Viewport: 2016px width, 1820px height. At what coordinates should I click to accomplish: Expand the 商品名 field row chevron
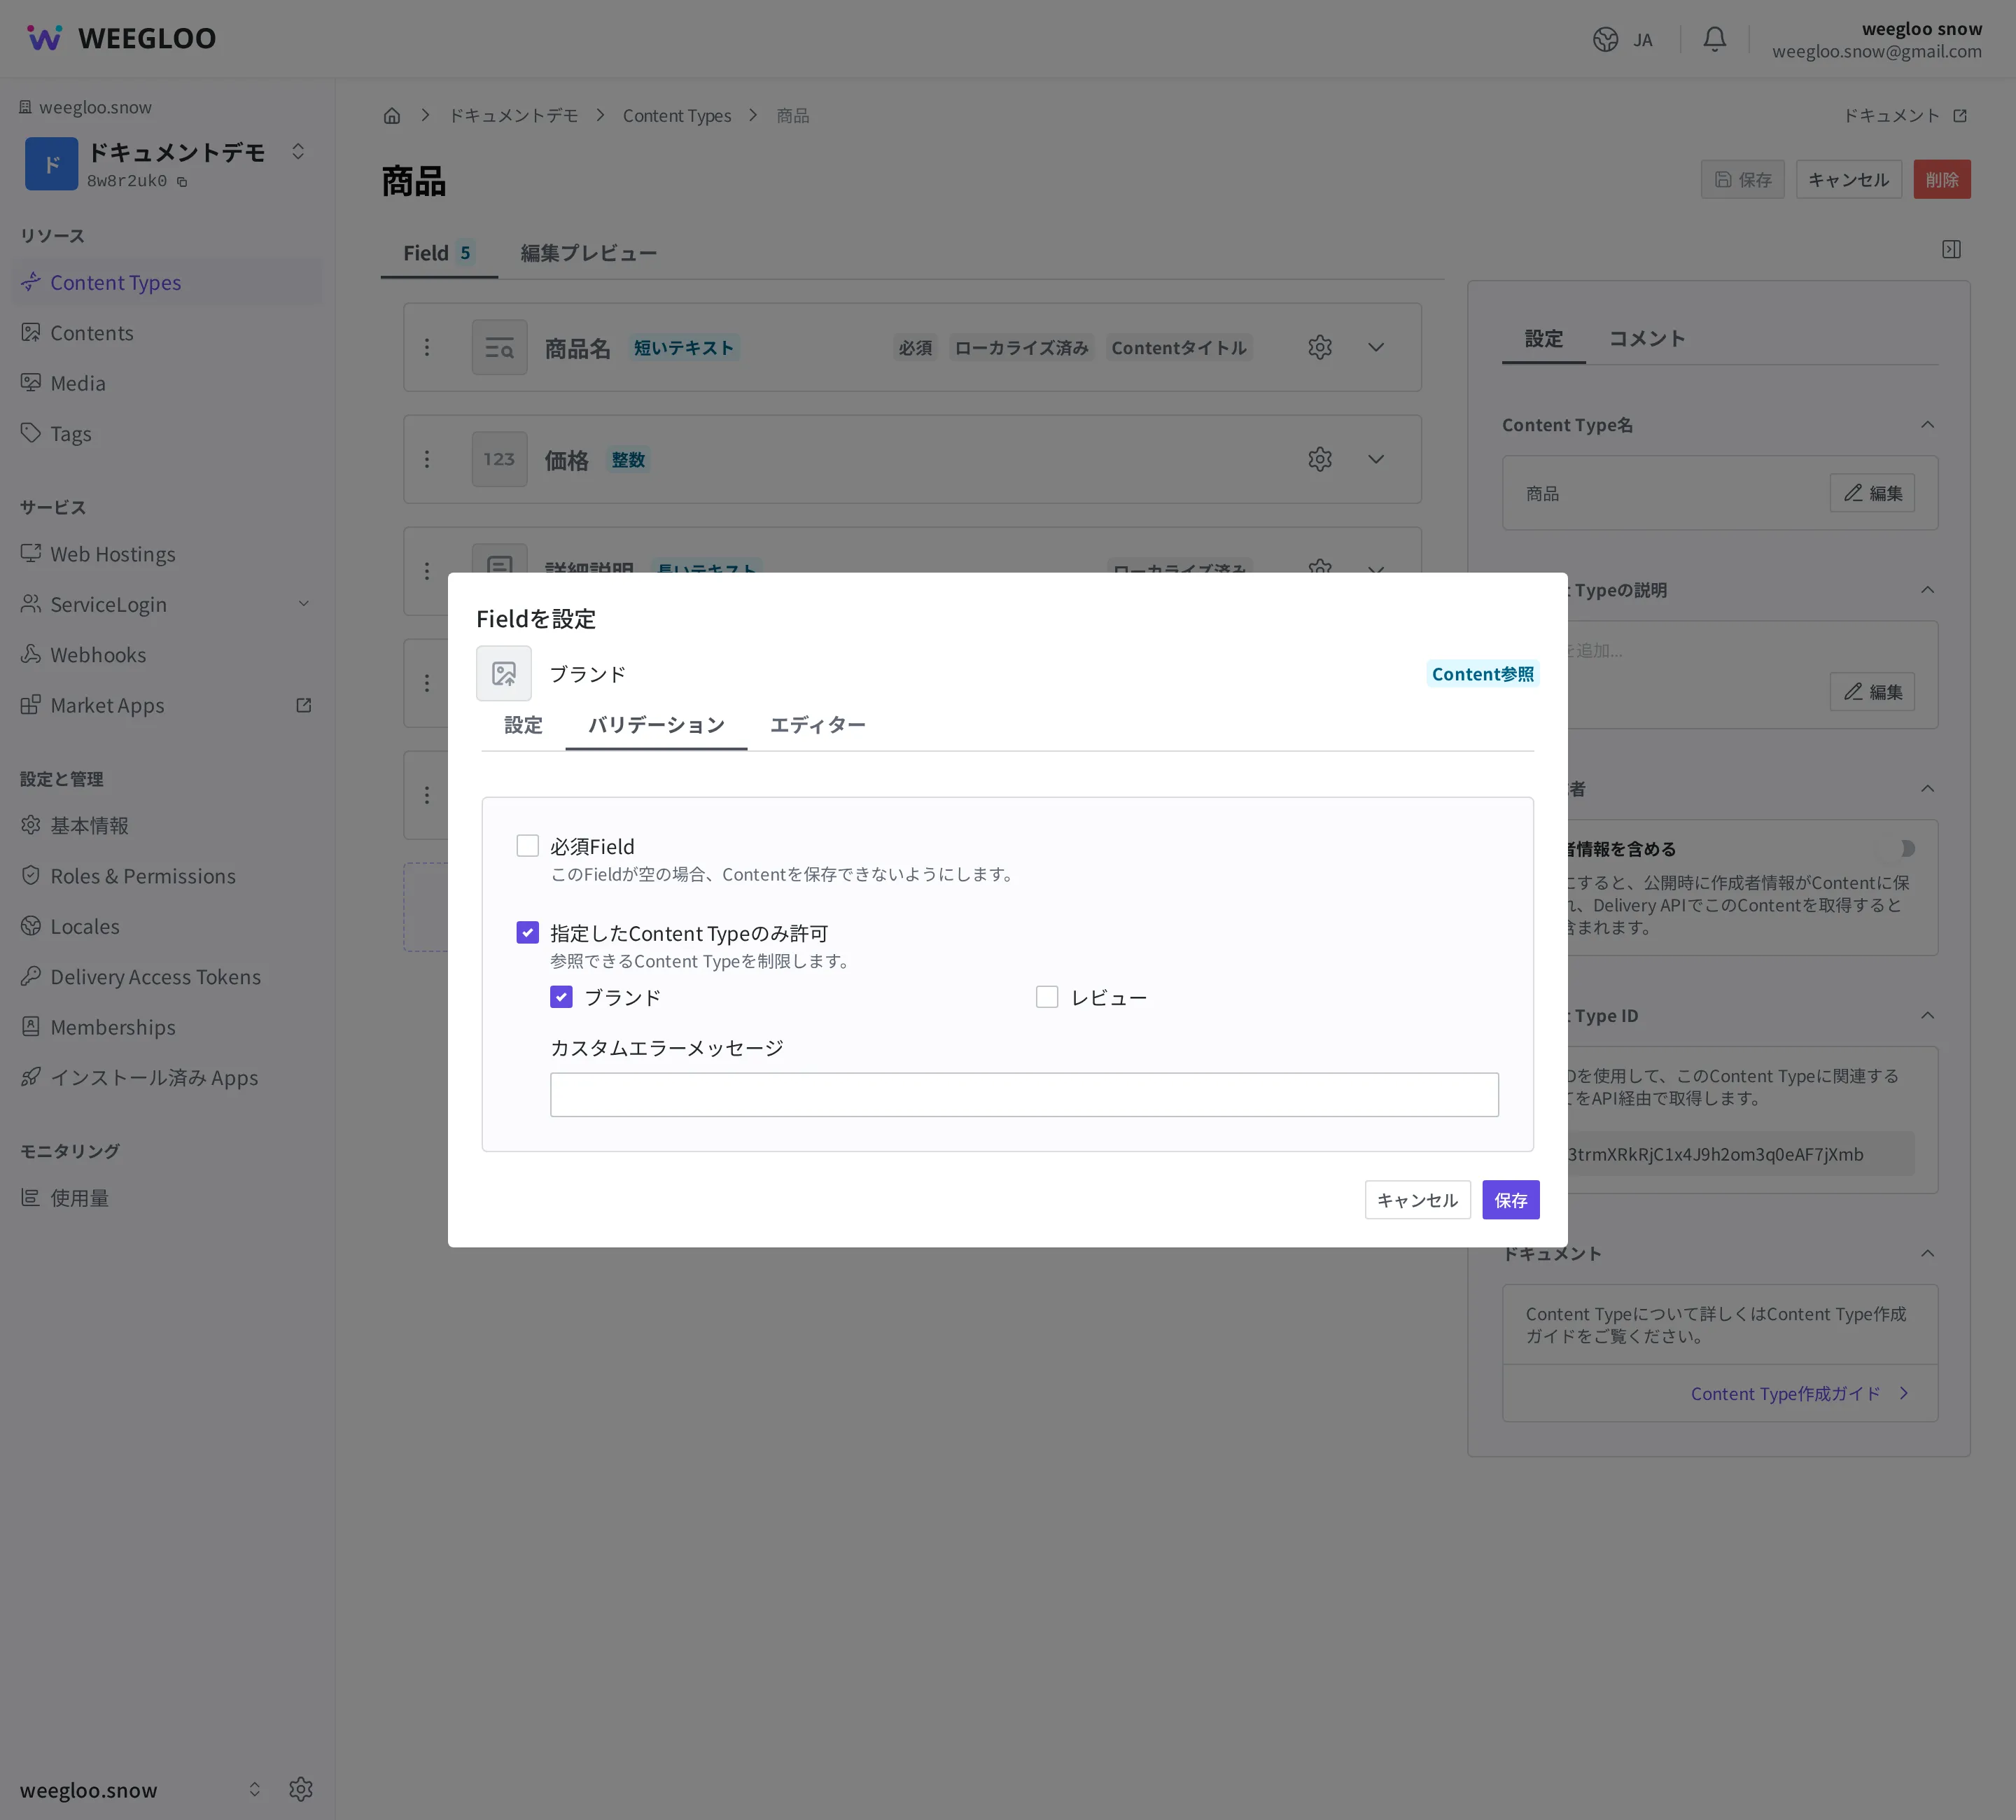coord(1376,347)
